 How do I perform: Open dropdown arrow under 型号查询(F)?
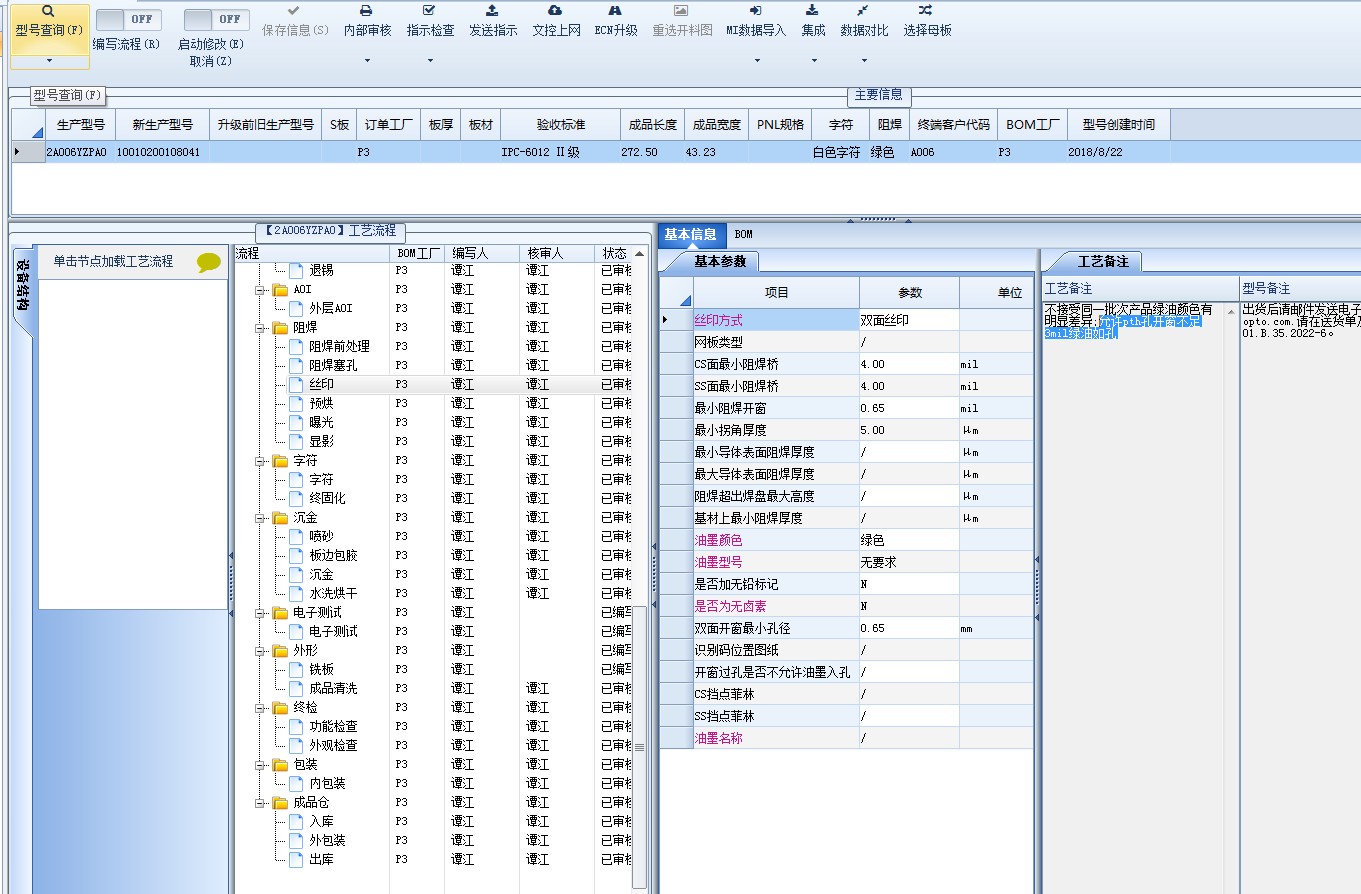pos(49,60)
